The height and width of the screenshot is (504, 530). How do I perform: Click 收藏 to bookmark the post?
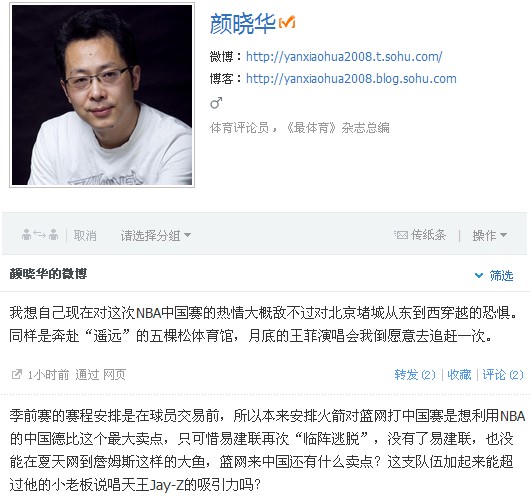pos(459,375)
